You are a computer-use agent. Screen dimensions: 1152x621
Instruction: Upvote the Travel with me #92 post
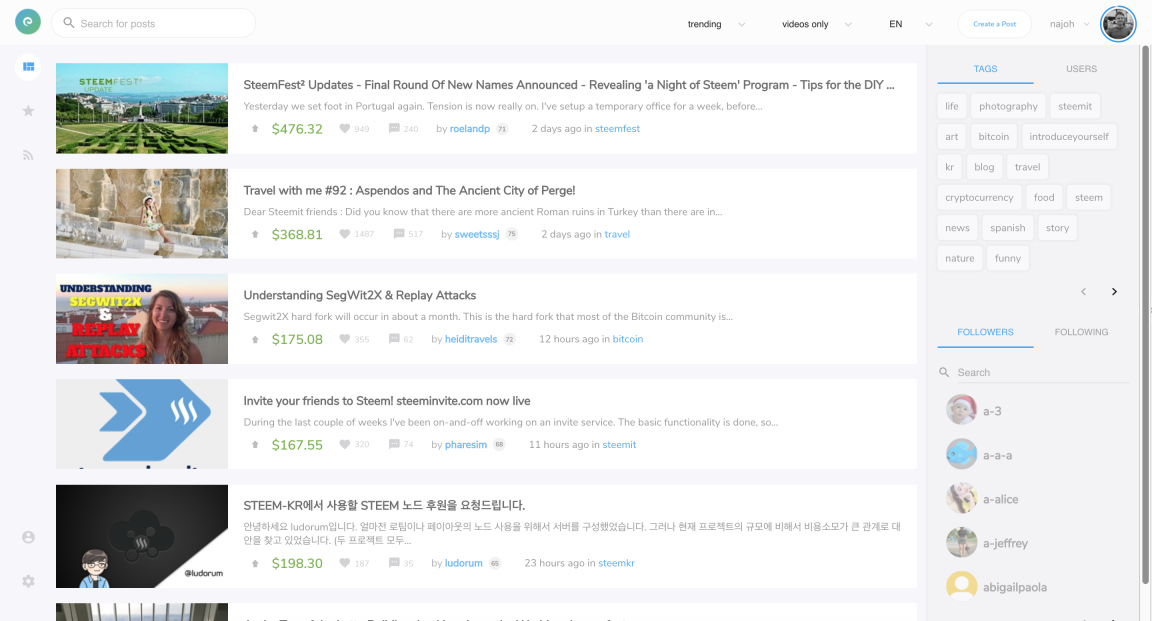(x=255, y=234)
